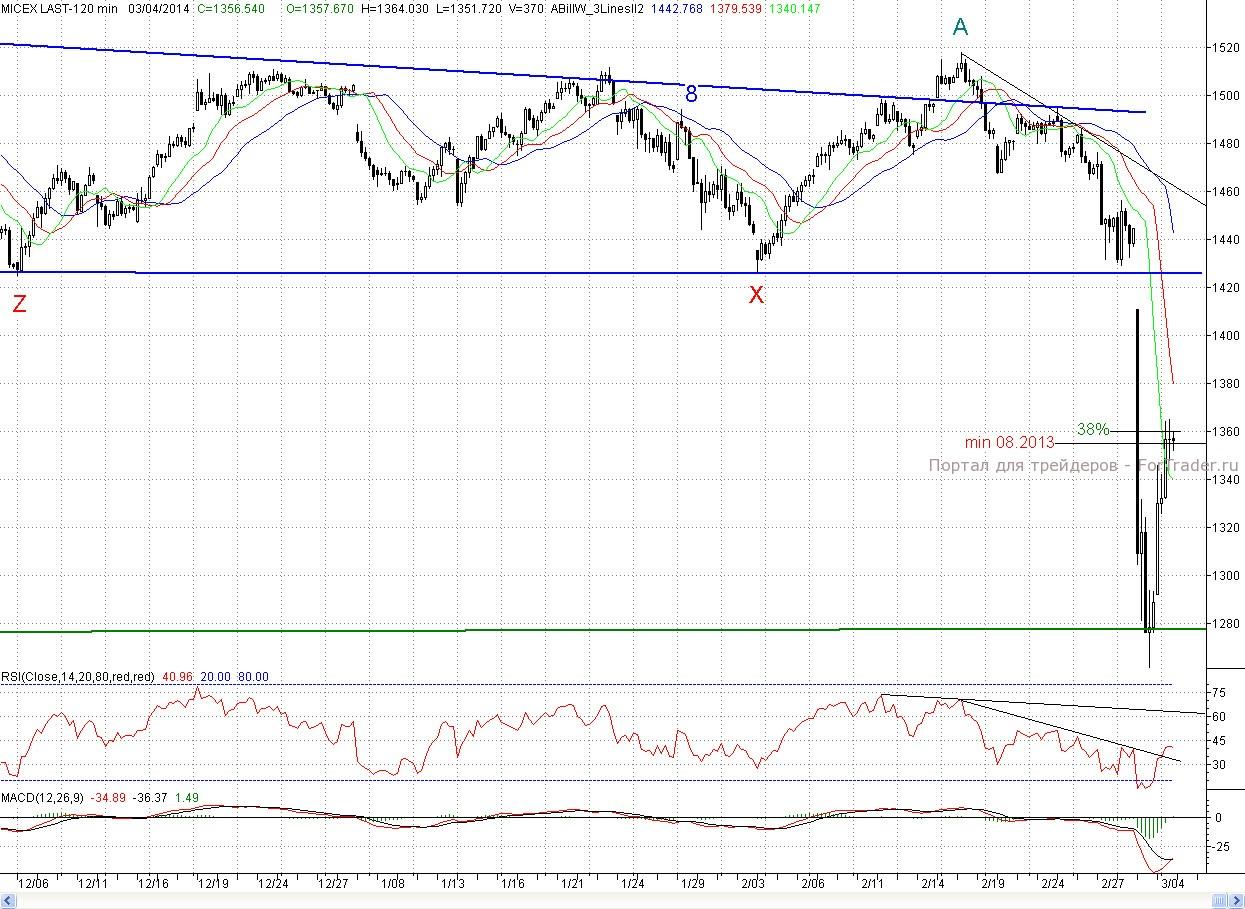Click the blue 8 annotation on trendline

tap(690, 95)
